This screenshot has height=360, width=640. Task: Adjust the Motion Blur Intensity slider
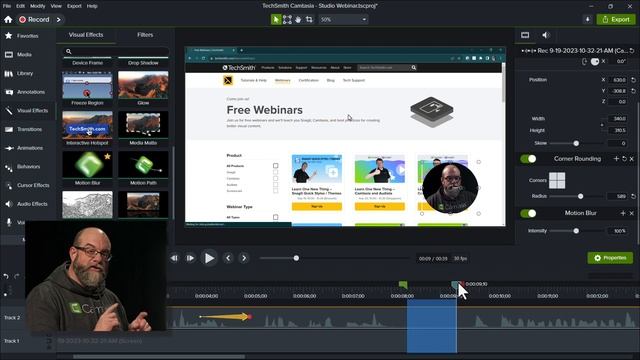point(576,231)
